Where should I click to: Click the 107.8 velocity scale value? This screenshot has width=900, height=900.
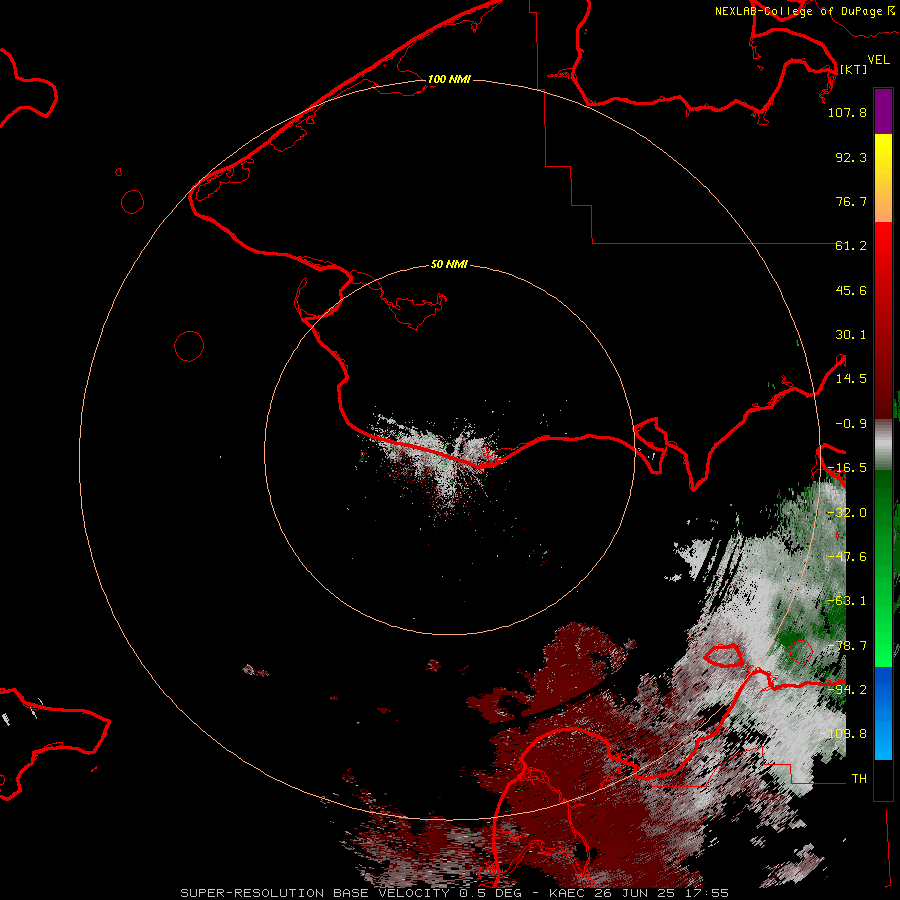tap(847, 112)
